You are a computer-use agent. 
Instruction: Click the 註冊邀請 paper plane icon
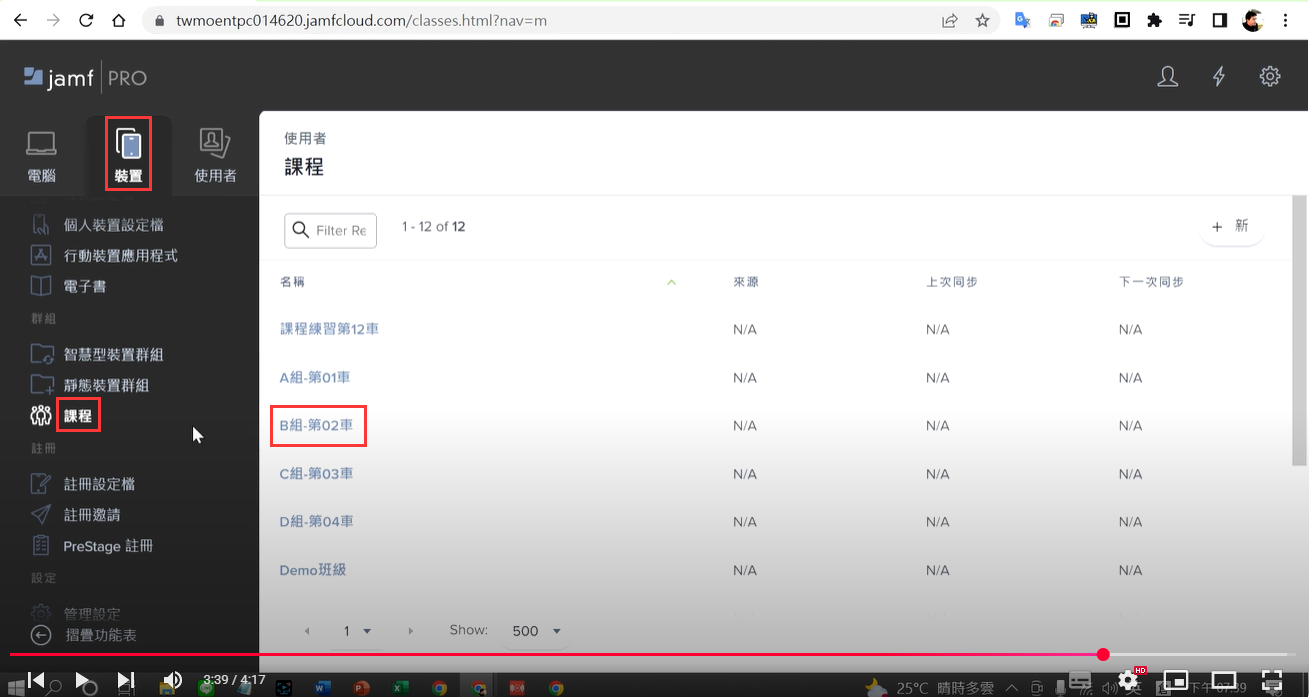41,515
